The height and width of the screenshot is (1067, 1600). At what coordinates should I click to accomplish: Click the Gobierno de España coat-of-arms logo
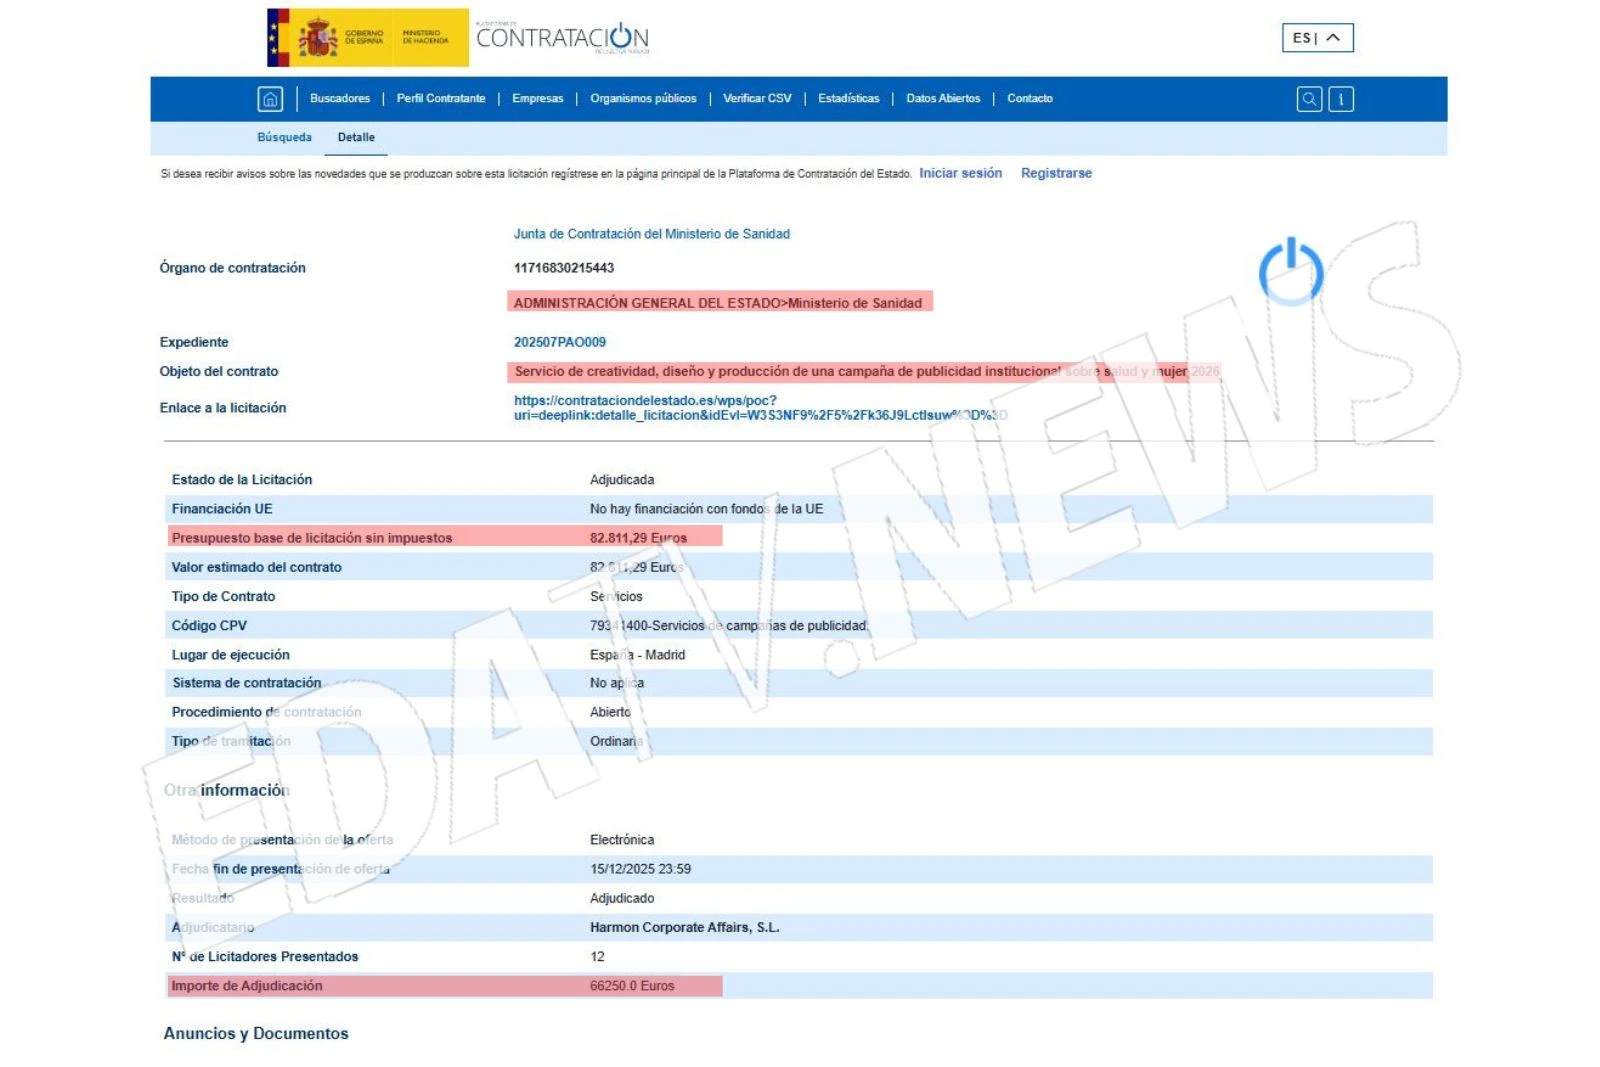coord(320,37)
